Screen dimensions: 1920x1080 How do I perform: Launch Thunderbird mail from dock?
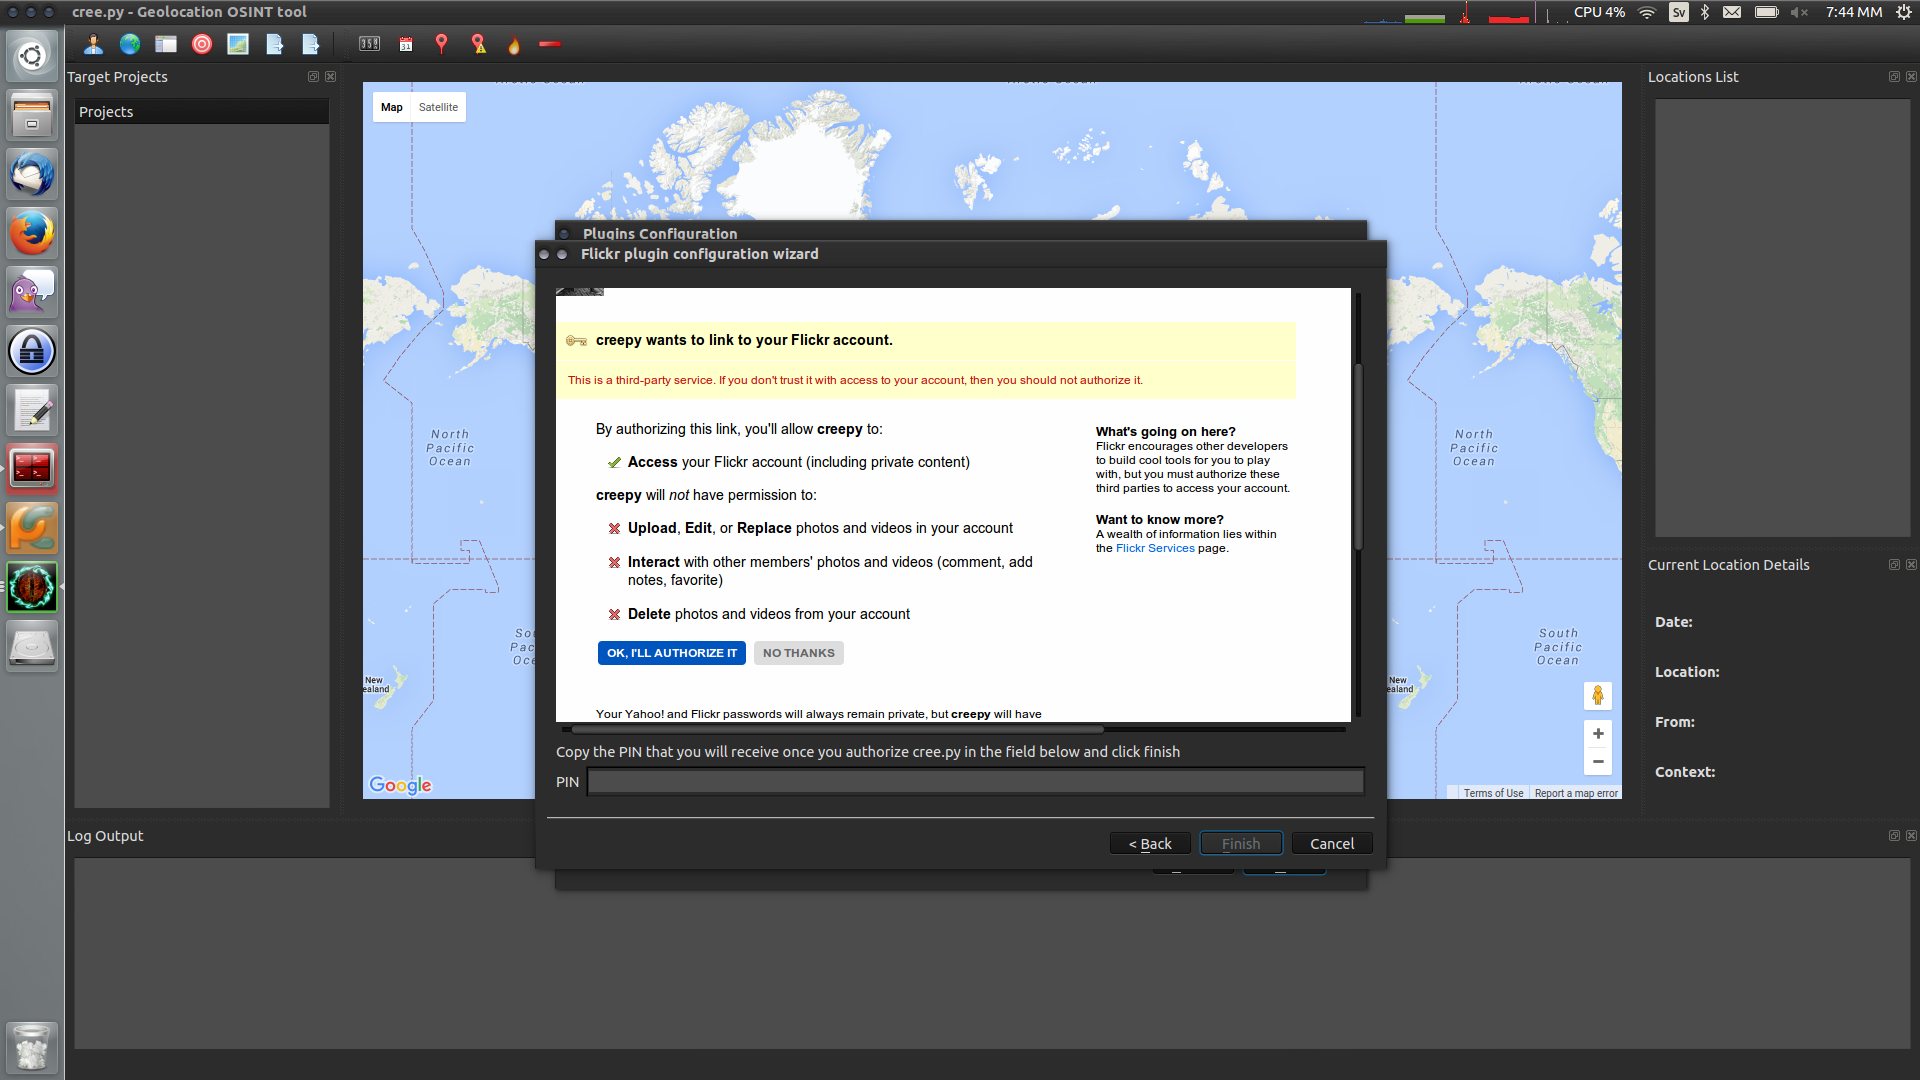pyautogui.click(x=32, y=174)
